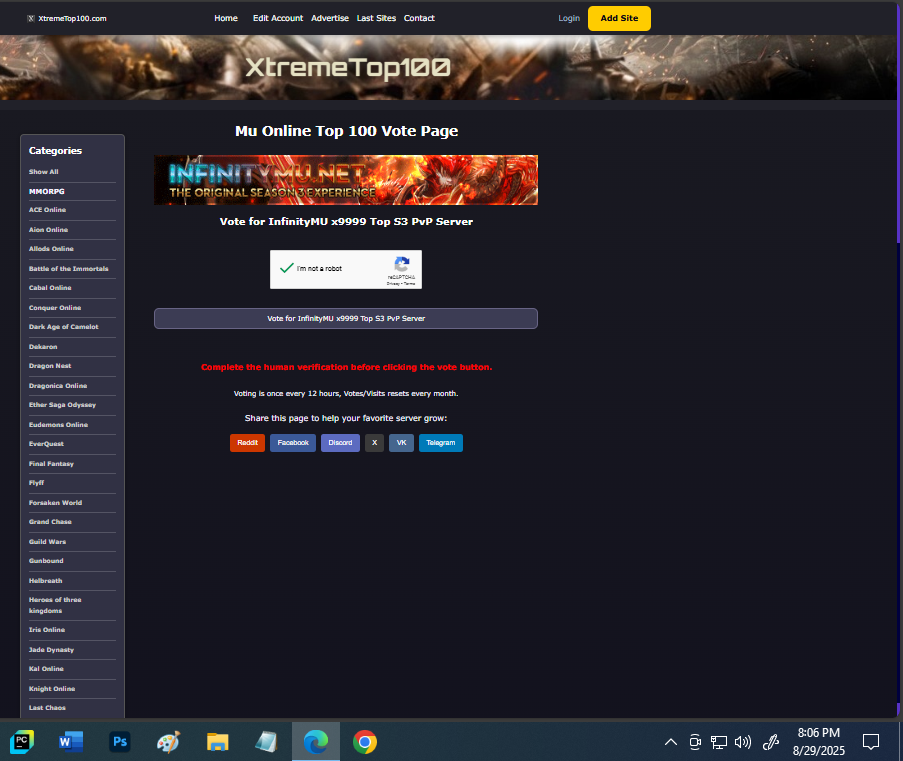
Task: Open the Flyff category
Action: click(x=36, y=483)
